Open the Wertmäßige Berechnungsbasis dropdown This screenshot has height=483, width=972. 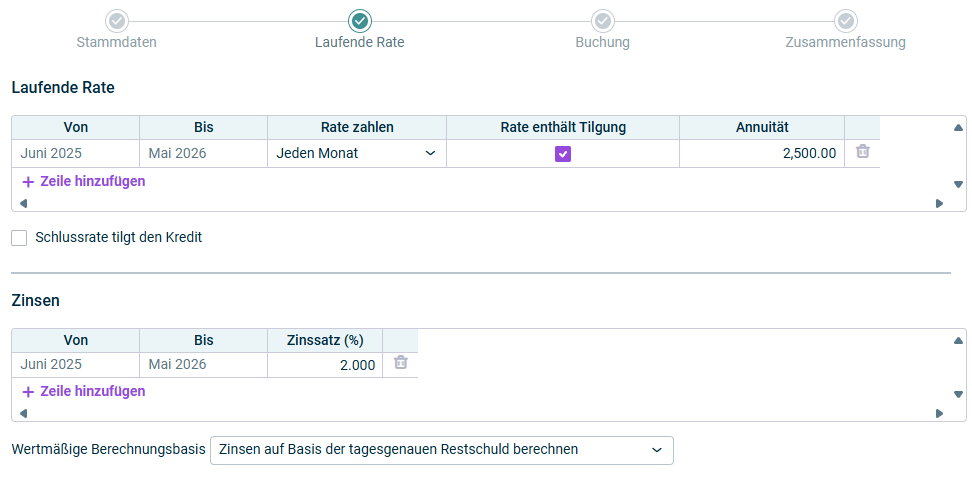[x=441, y=450]
